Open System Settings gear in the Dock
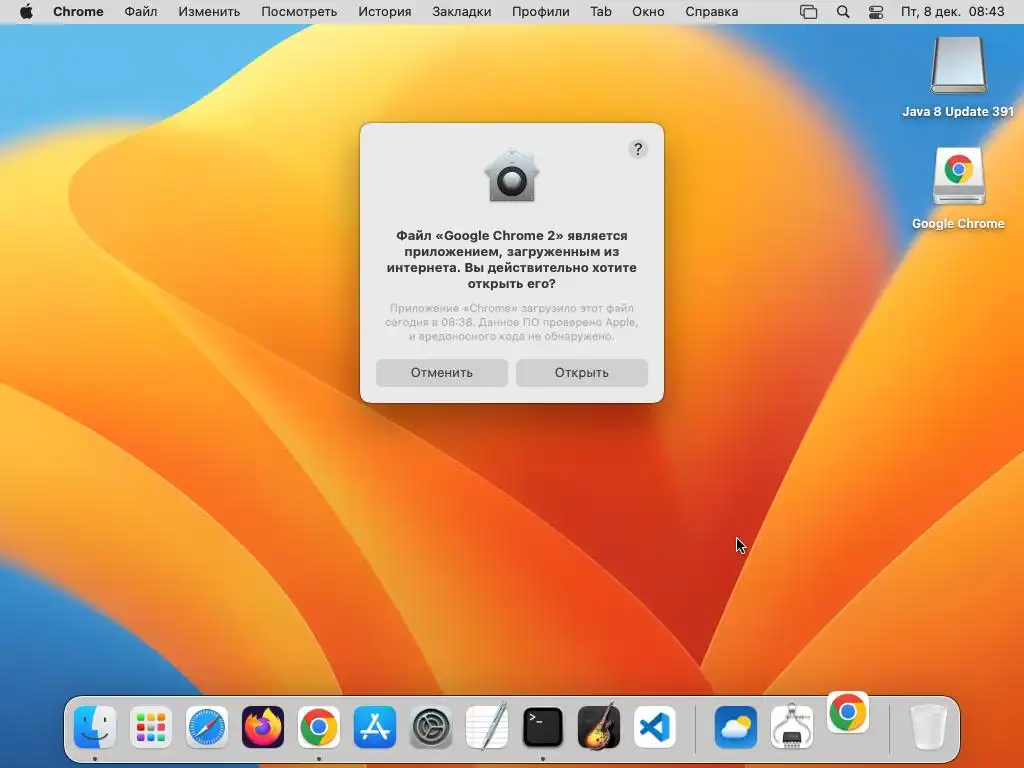 (431, 727)
